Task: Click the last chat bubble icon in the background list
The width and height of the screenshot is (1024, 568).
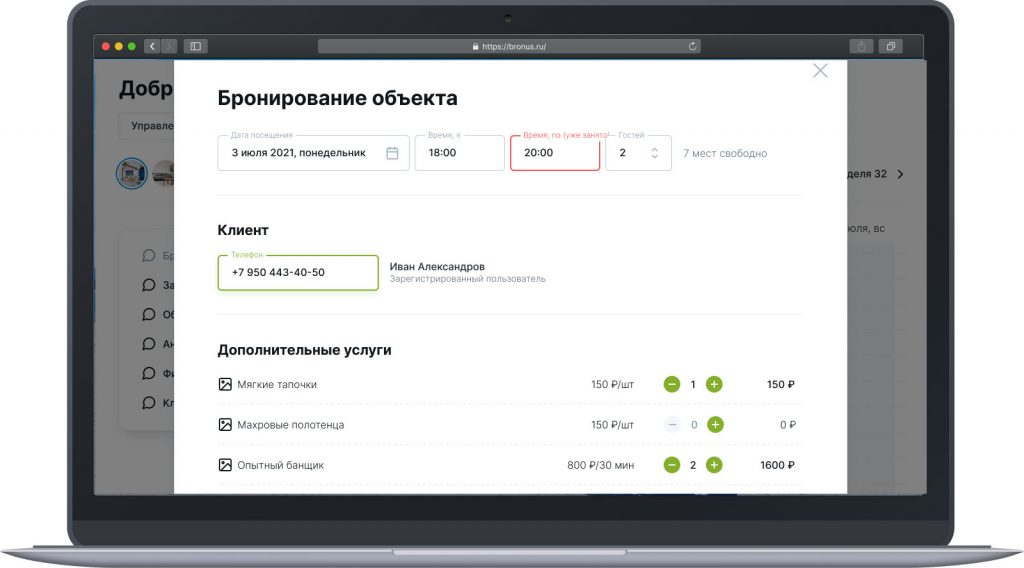Action: 149,402
